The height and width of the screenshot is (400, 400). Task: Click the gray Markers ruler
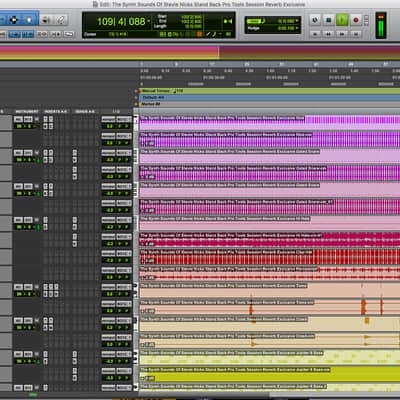[x=269, y=104]
